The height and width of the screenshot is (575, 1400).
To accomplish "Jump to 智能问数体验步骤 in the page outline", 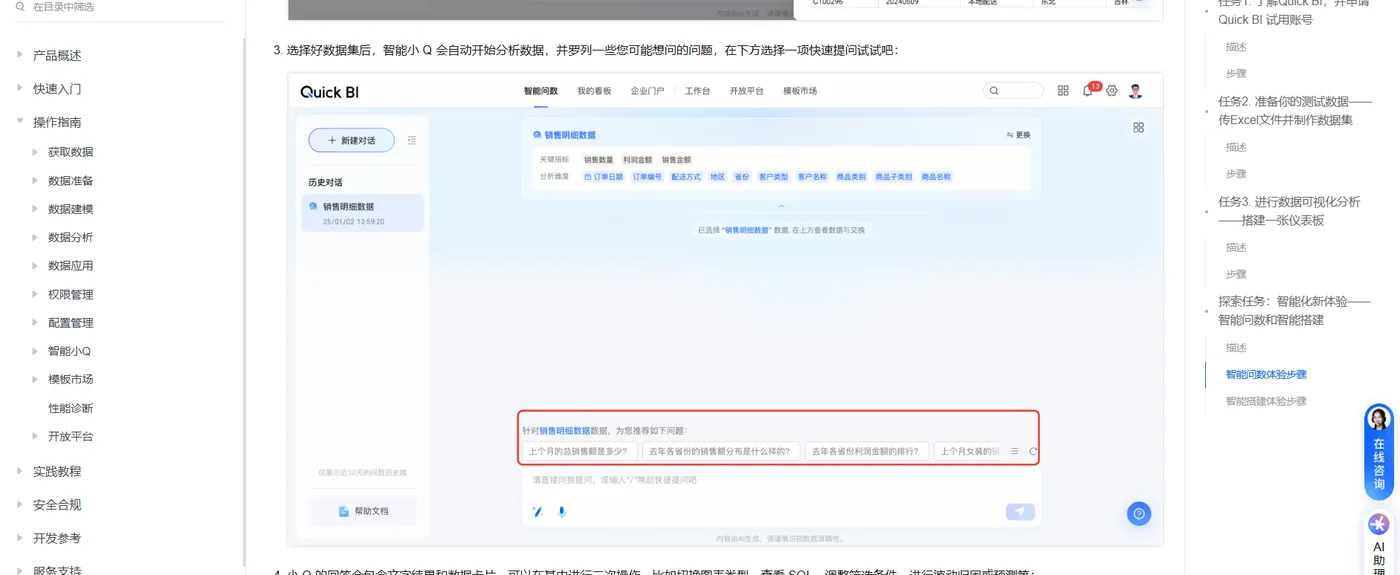I will (1266, 374).
